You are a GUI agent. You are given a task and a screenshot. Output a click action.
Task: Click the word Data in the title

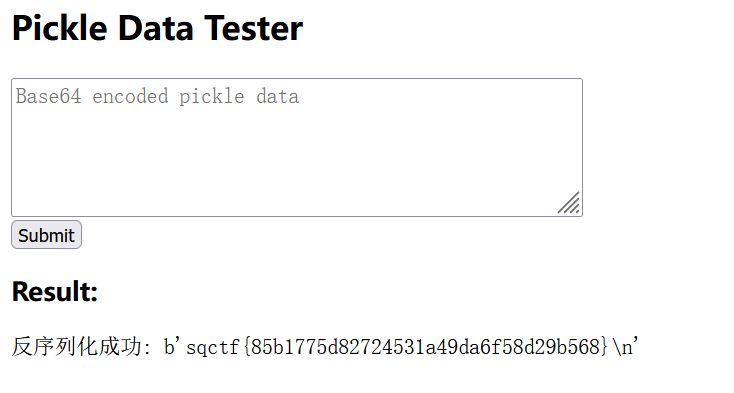point(156,28)
